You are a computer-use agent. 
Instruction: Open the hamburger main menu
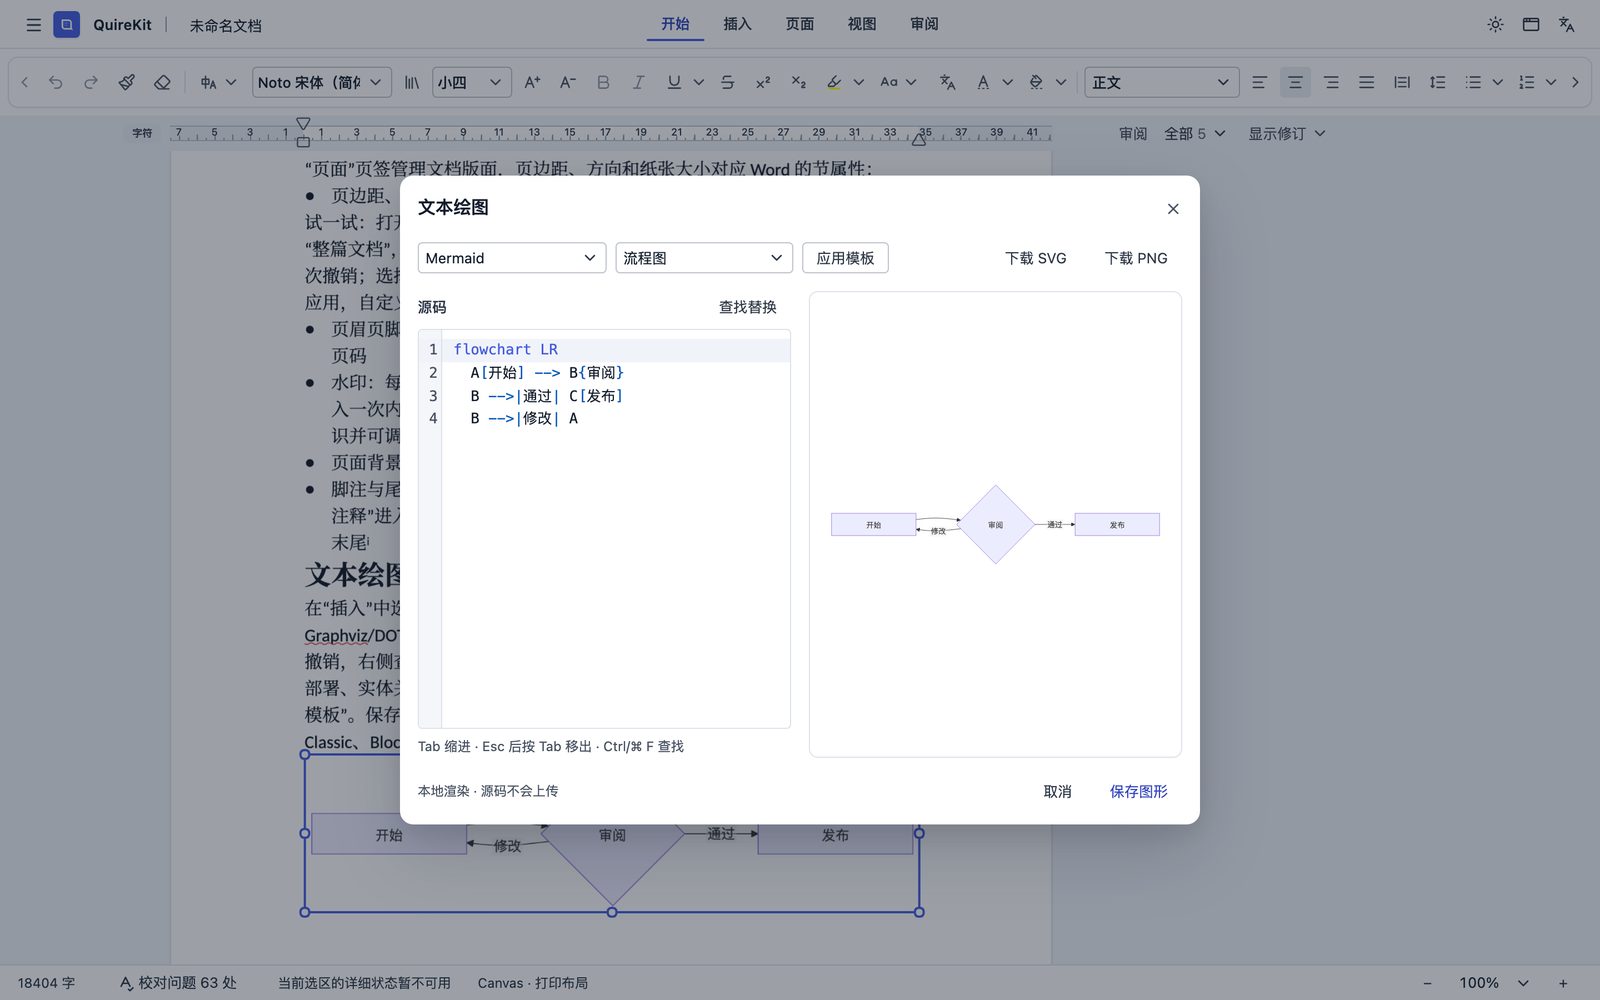click(x=33, y=25)
